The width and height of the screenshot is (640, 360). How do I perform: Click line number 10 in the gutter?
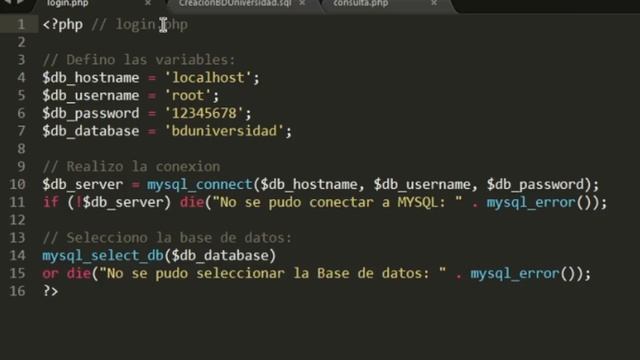(17, 184)
